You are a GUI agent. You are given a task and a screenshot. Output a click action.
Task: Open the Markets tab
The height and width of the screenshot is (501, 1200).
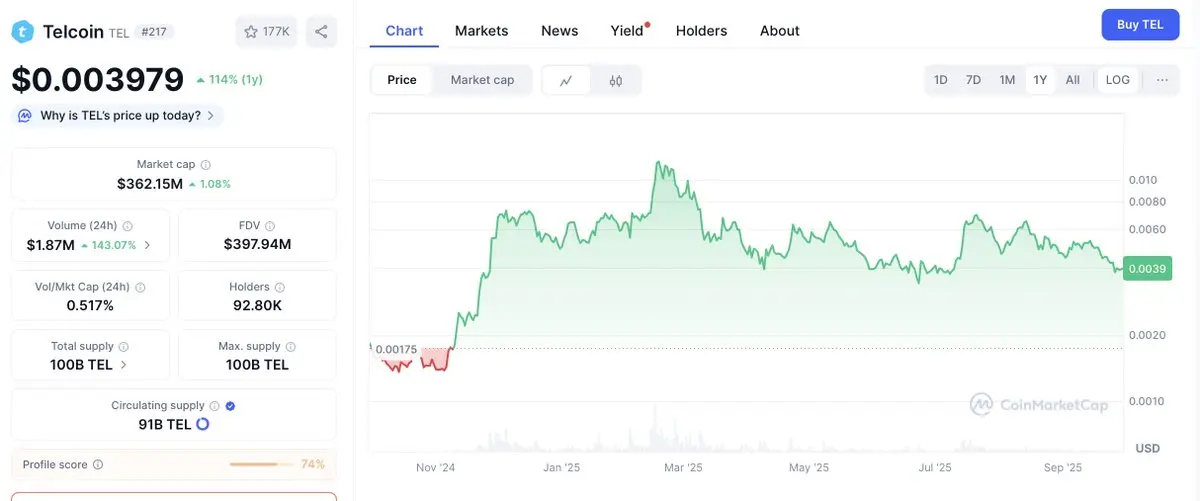click(481, 31)
